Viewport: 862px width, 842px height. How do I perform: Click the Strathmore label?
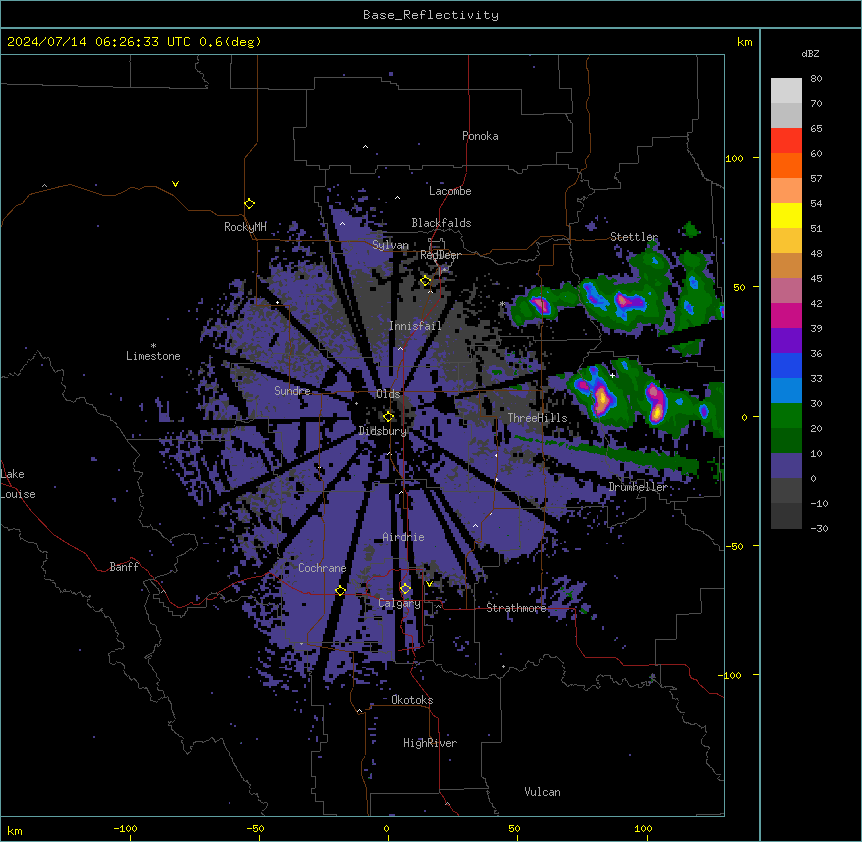point(516,608)
